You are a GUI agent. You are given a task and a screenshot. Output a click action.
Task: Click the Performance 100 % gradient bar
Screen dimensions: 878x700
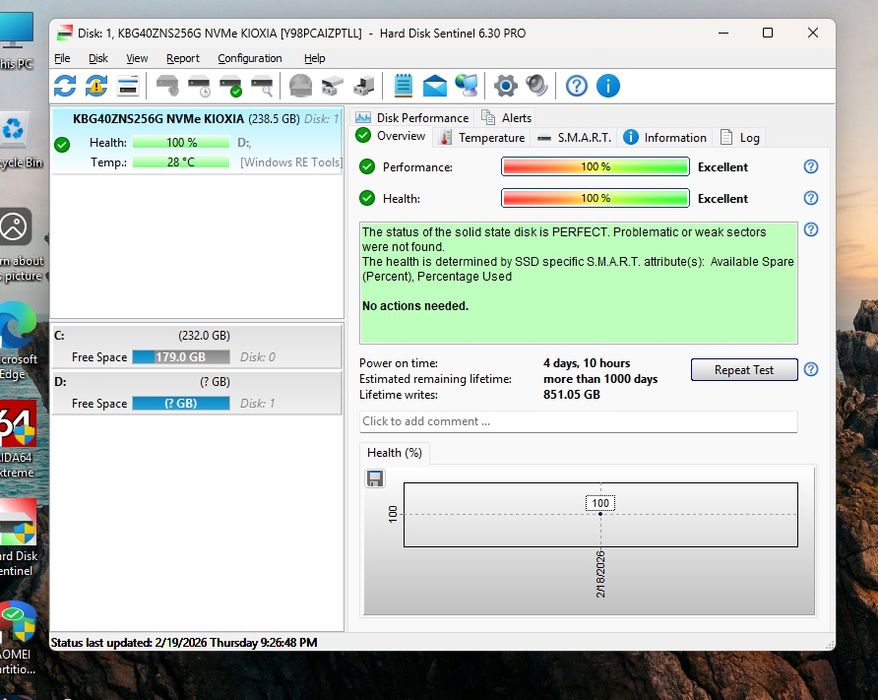[595, 167]
